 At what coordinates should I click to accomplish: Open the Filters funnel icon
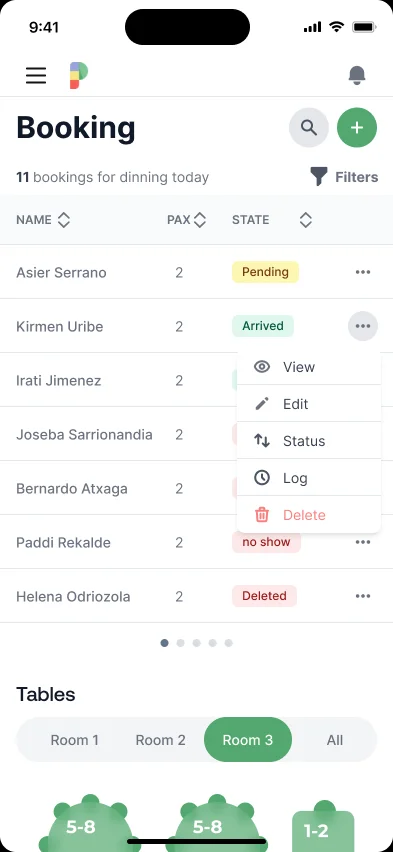(x=319, y=177)
